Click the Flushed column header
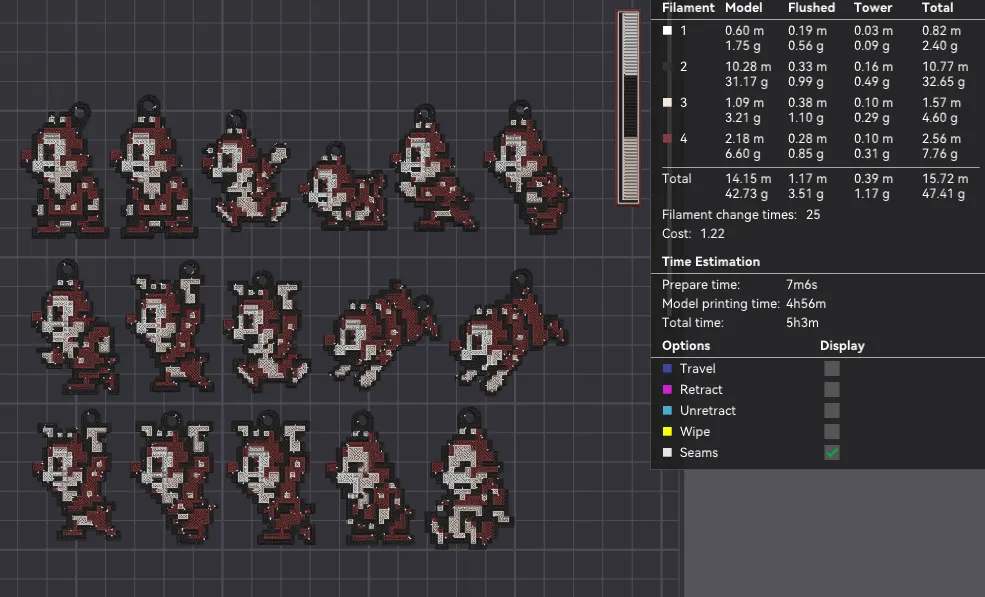Image resolution: width=985 pixels, height=597 pixels. pos(812,8)
